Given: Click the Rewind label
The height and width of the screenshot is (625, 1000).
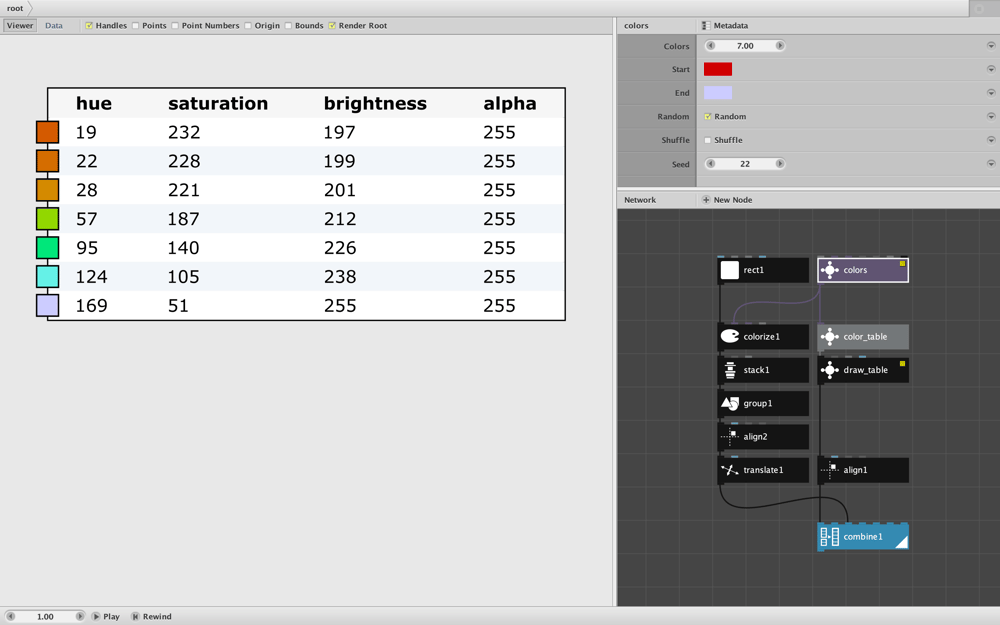Looking at the screenshot, I should click(157, 617).
